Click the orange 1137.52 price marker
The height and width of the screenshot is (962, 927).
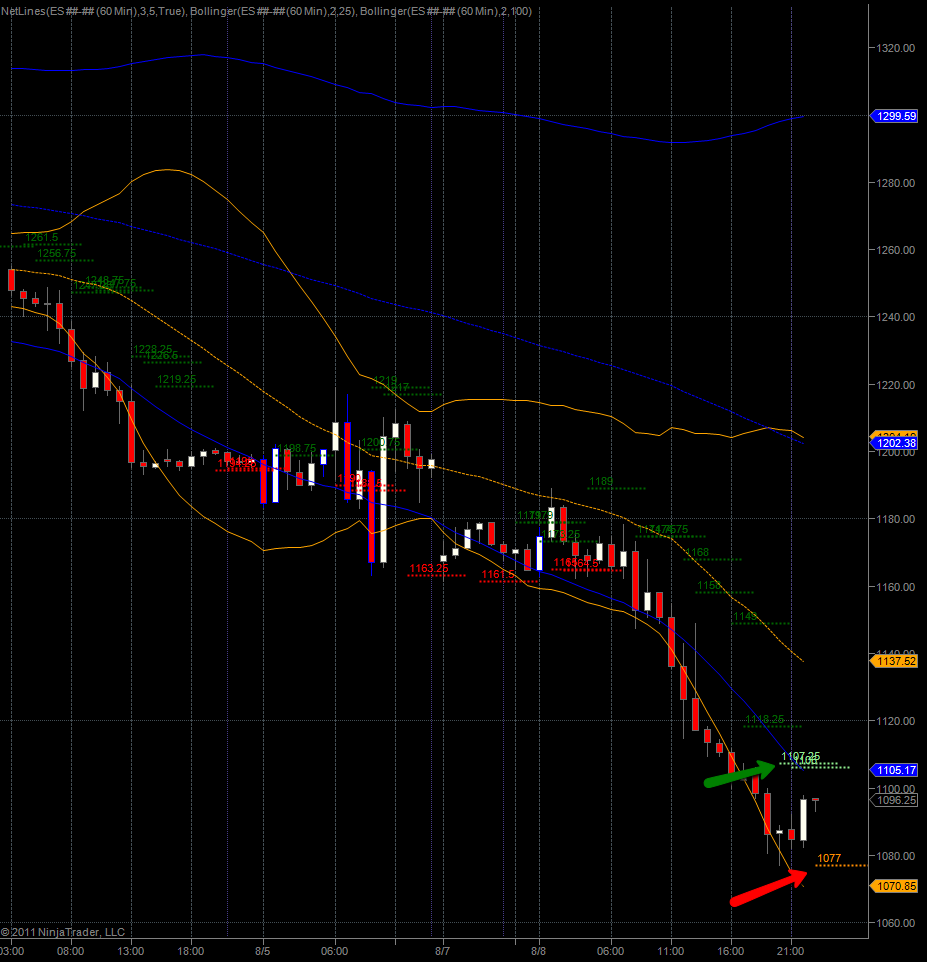click(x=895, y=661)
